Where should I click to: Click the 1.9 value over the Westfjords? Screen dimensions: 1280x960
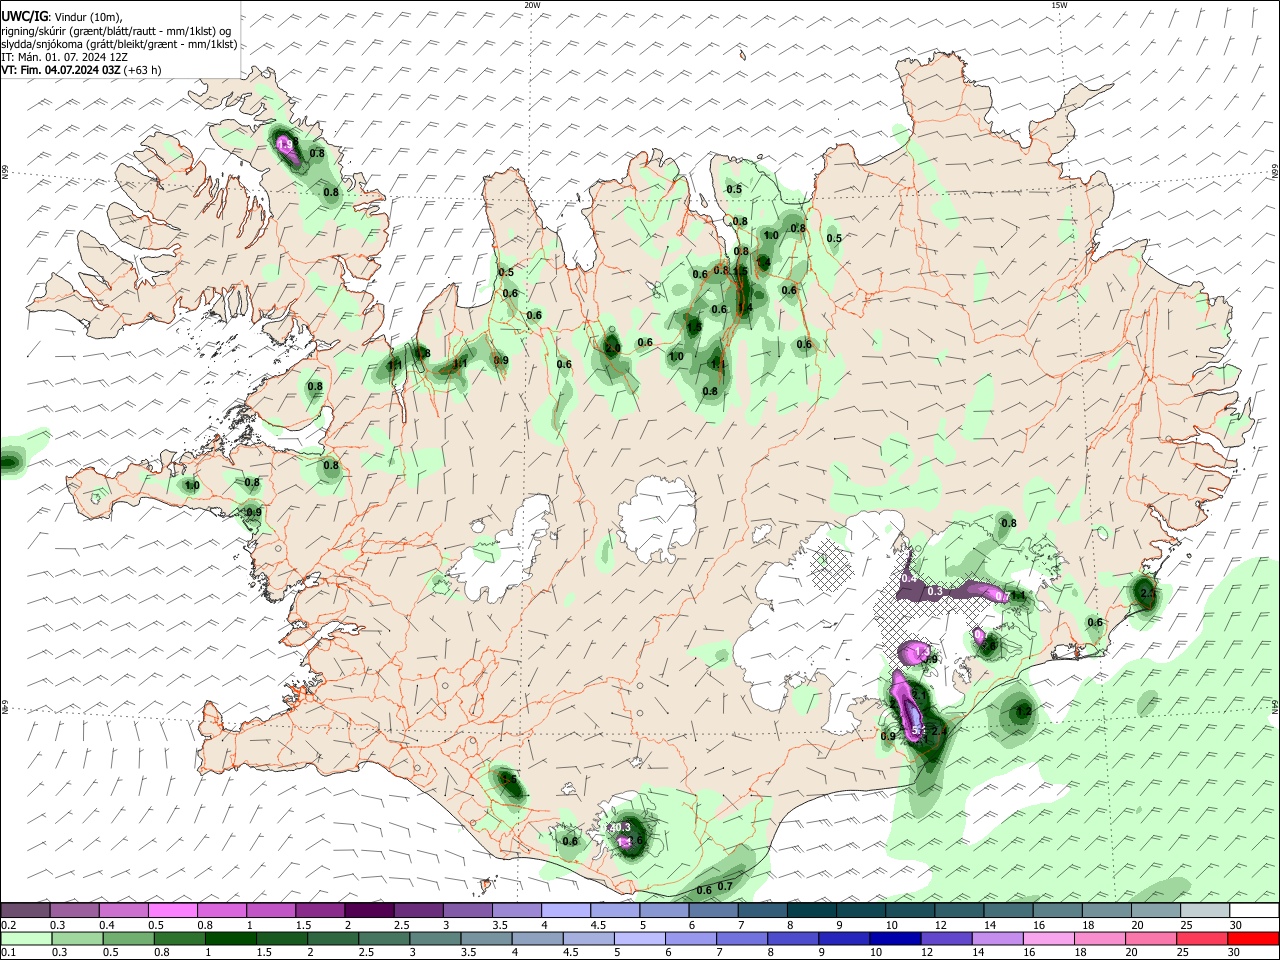point(286,145)
